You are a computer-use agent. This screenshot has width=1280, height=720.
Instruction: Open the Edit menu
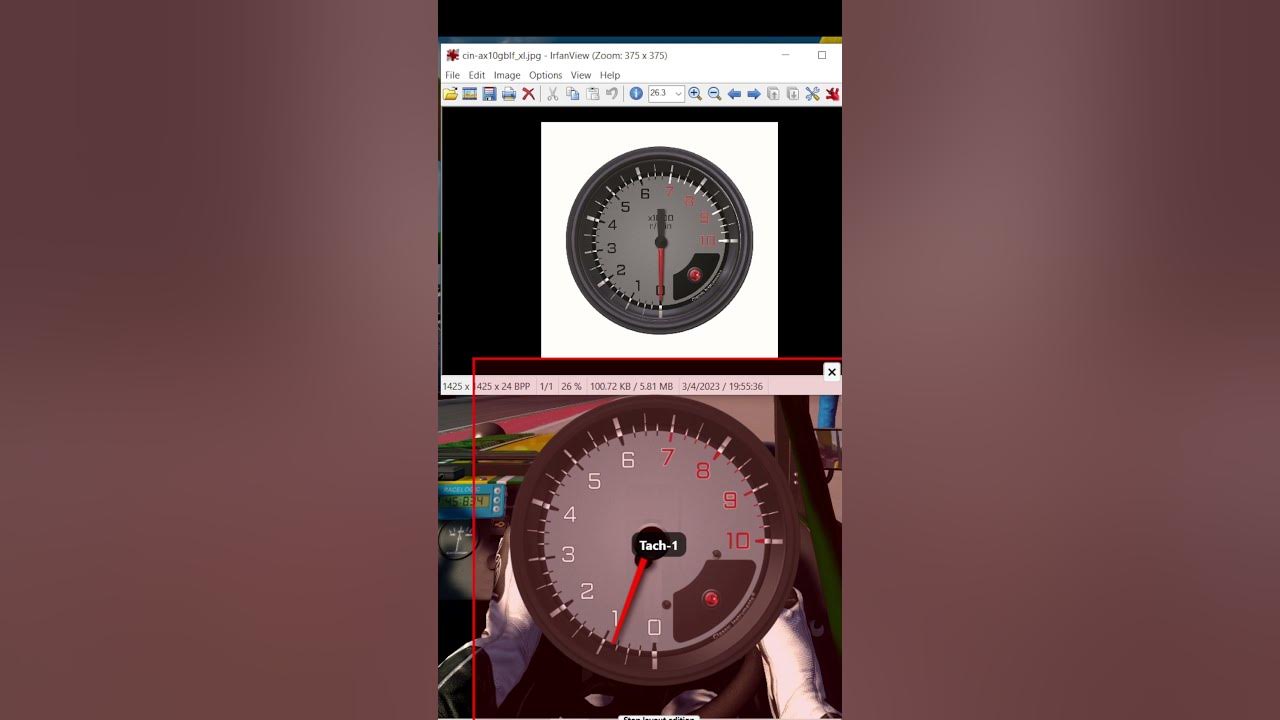tap(477, 75)
